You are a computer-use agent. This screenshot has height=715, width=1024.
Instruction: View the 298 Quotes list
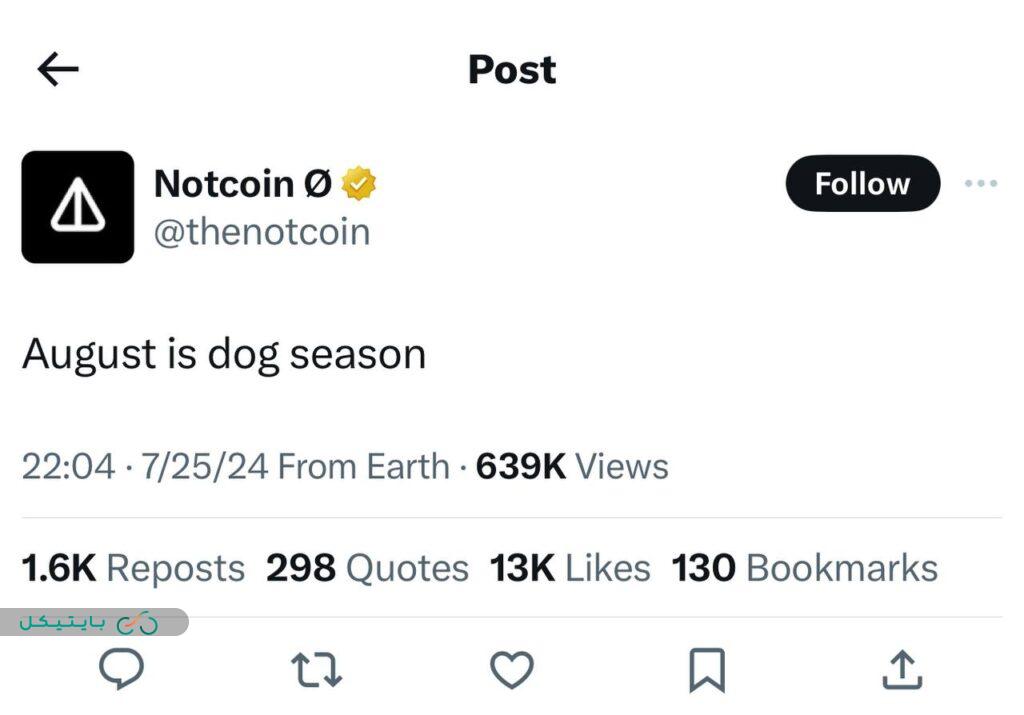pyautogui.click(x=367, y=568)
